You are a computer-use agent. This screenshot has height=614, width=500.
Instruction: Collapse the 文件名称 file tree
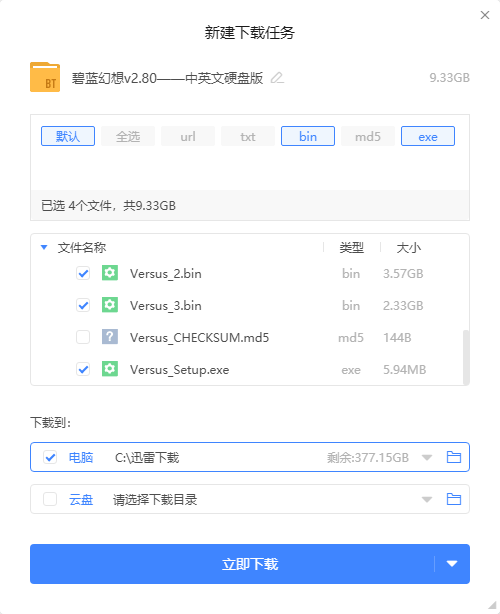point(44,247)
